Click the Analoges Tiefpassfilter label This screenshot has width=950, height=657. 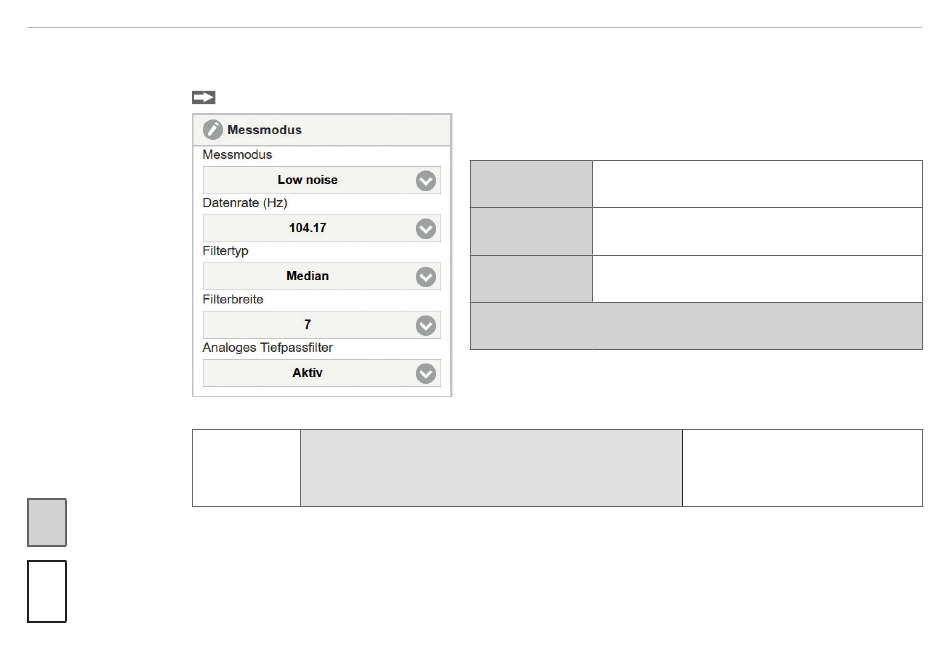tap(267, 347)
